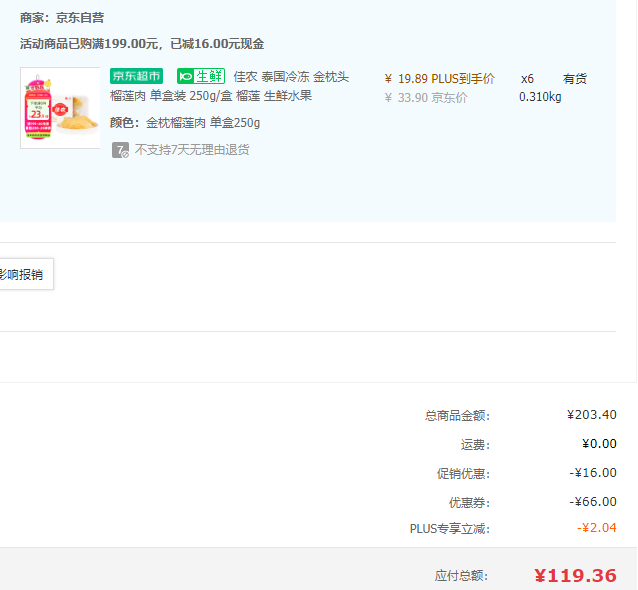Viewport: 638px width, 590px height.
Task: Click the green 京东超市 badge
Action: coord(136,76)
